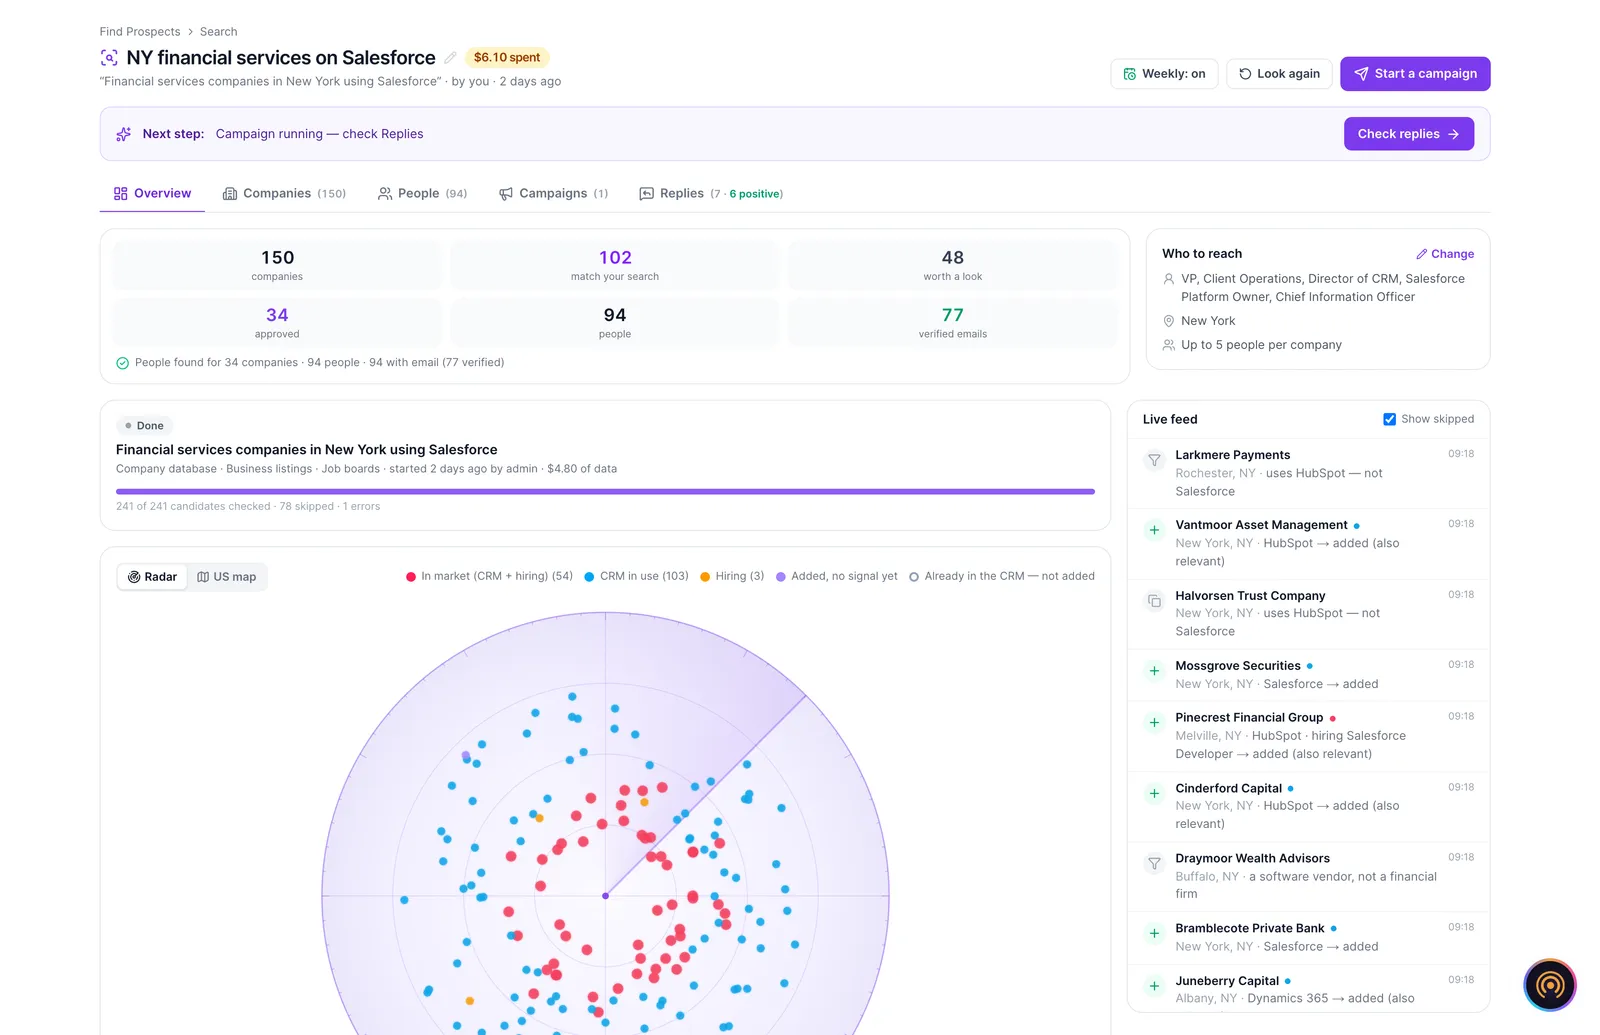Toggle the Weekly: on schedule button
The width and height of the screenshot is (1600, 1035).
(1164, 74)
